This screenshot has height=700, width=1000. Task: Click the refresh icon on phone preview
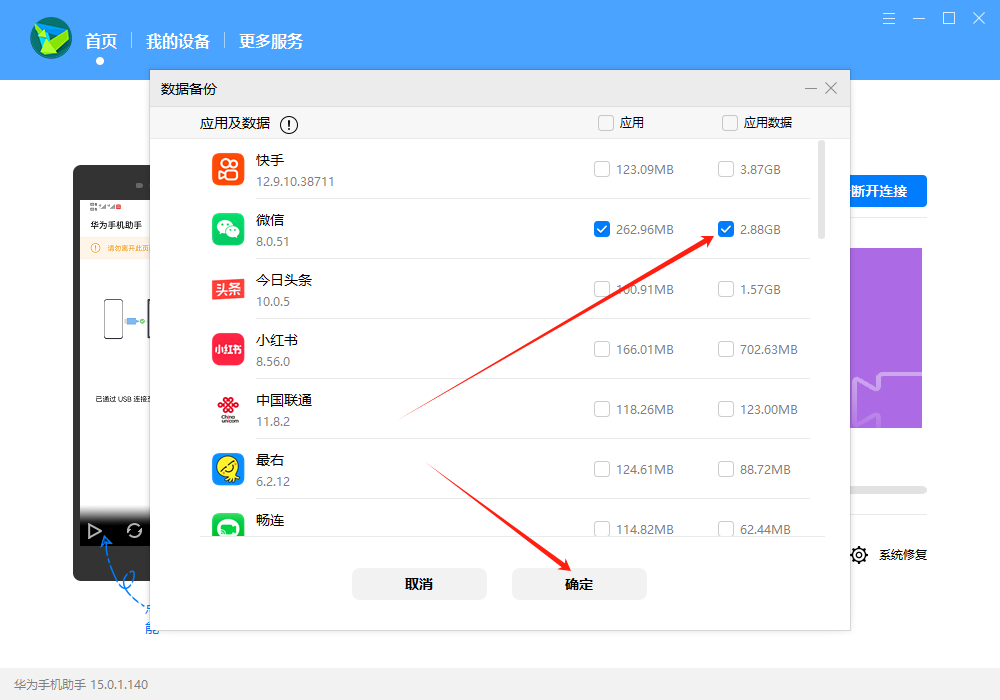point(134,530)
